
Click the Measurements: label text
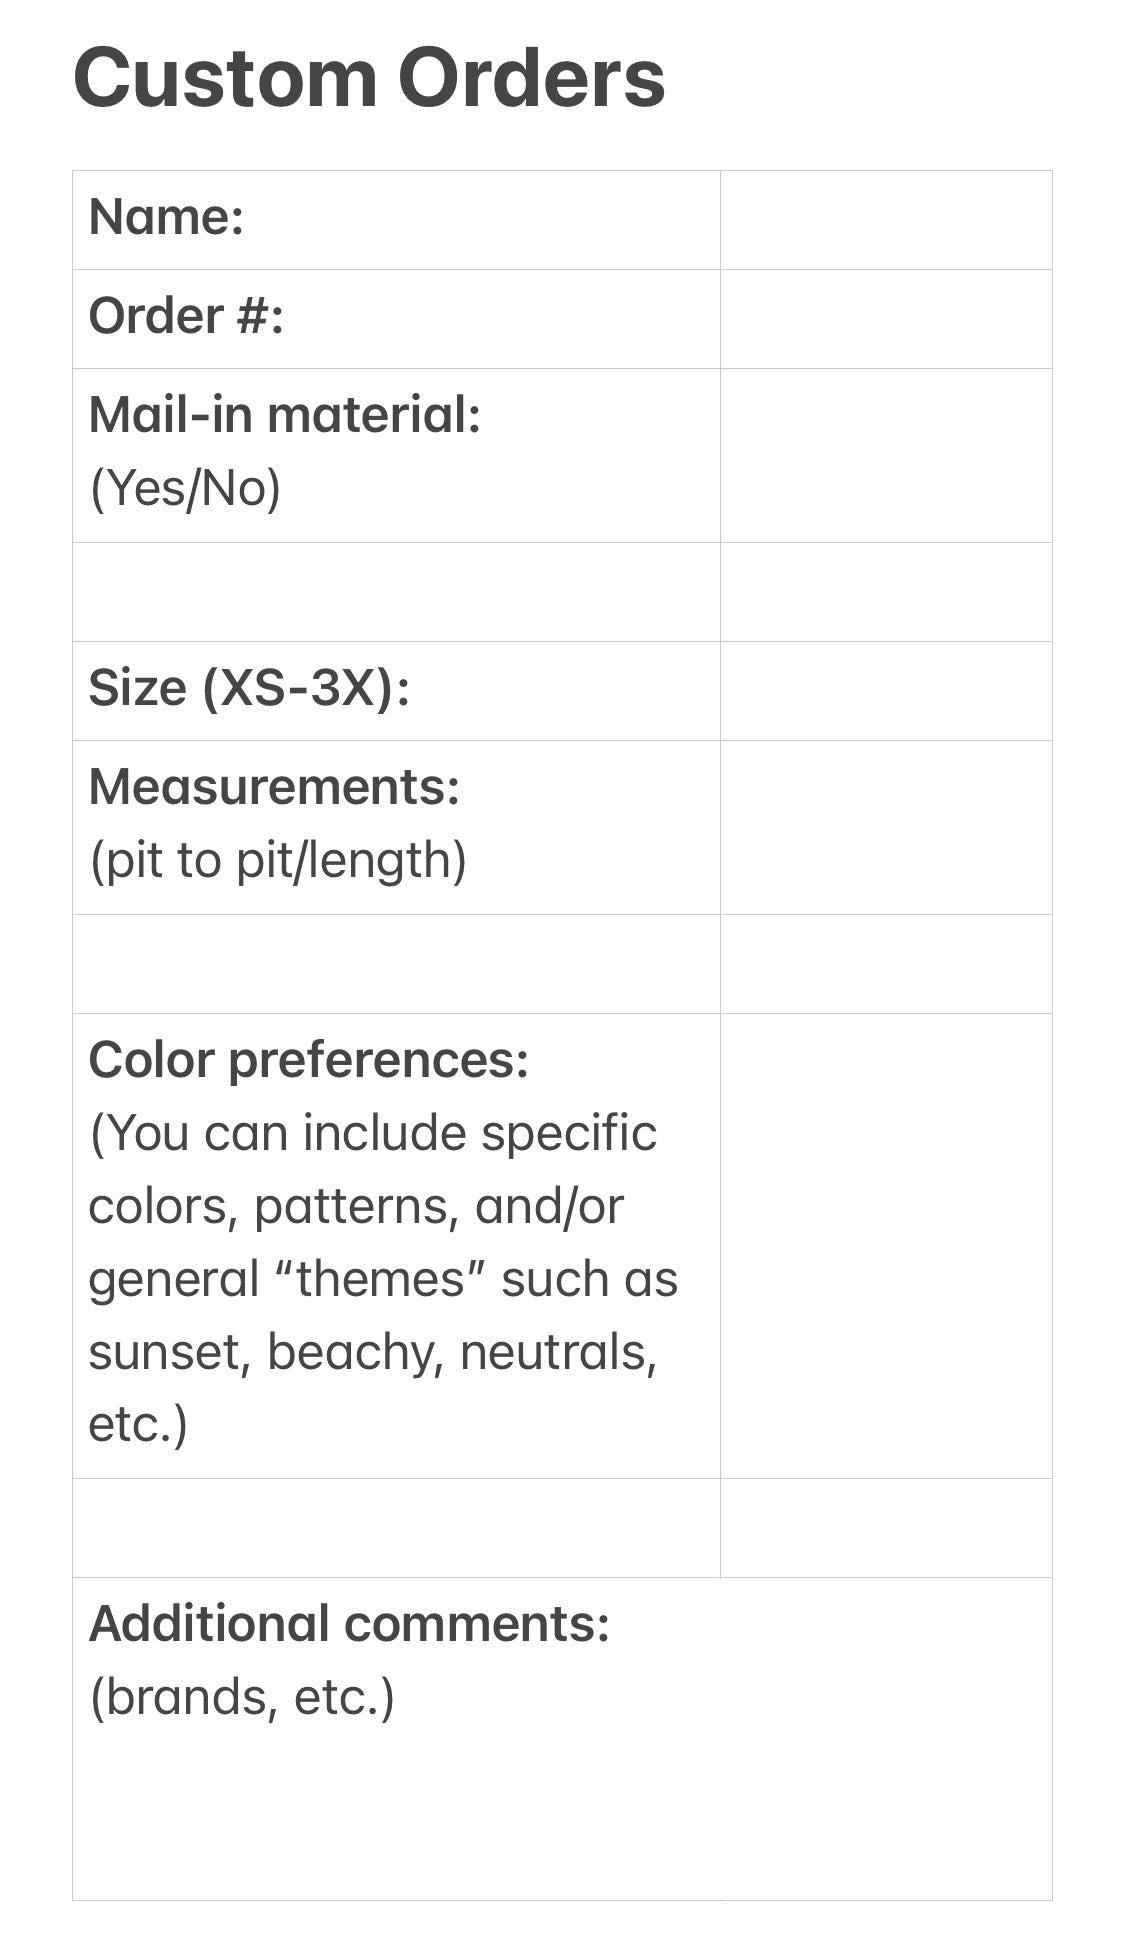(274, 786)
